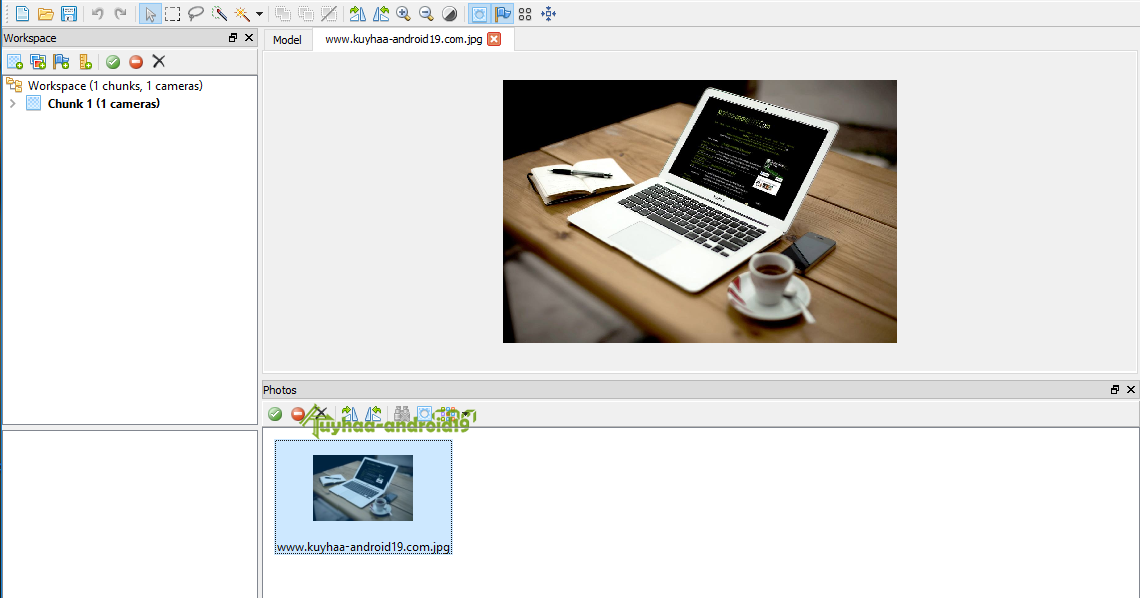Zoom in on the photo with the magnifier

pos(401,13)
